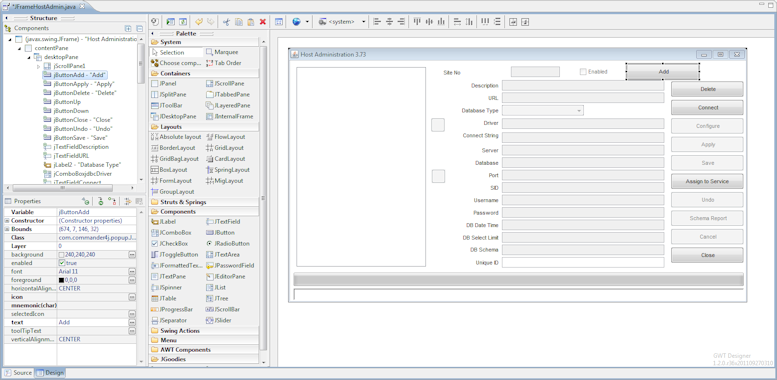Image resolution: width=777 pixels, height=380 pixels.
Task: Collapse the contentPane tree node
Action: click(20, 48)
